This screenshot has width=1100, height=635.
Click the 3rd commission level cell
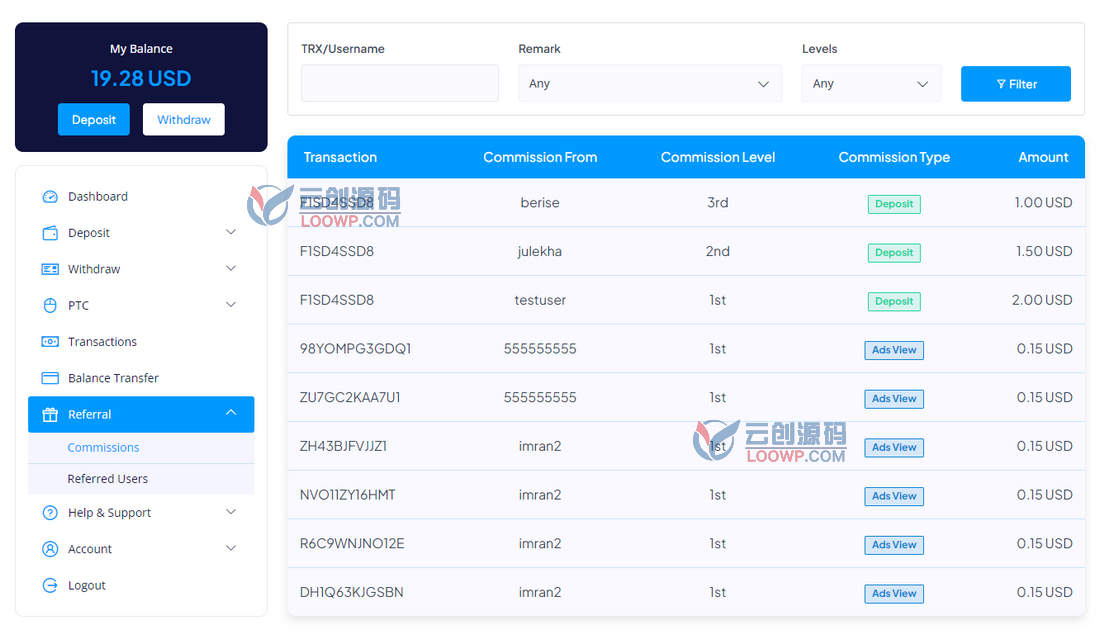click(x=718, y=203)
